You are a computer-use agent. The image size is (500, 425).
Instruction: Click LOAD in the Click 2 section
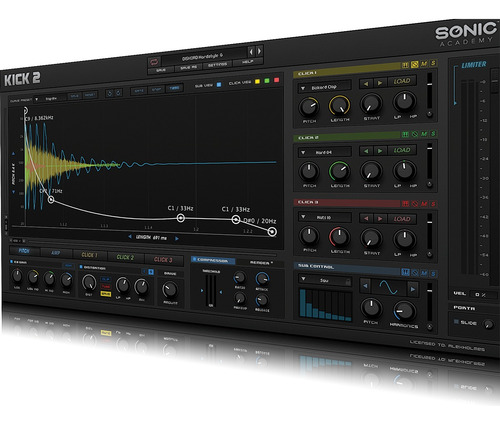click(x=402, y=150)
